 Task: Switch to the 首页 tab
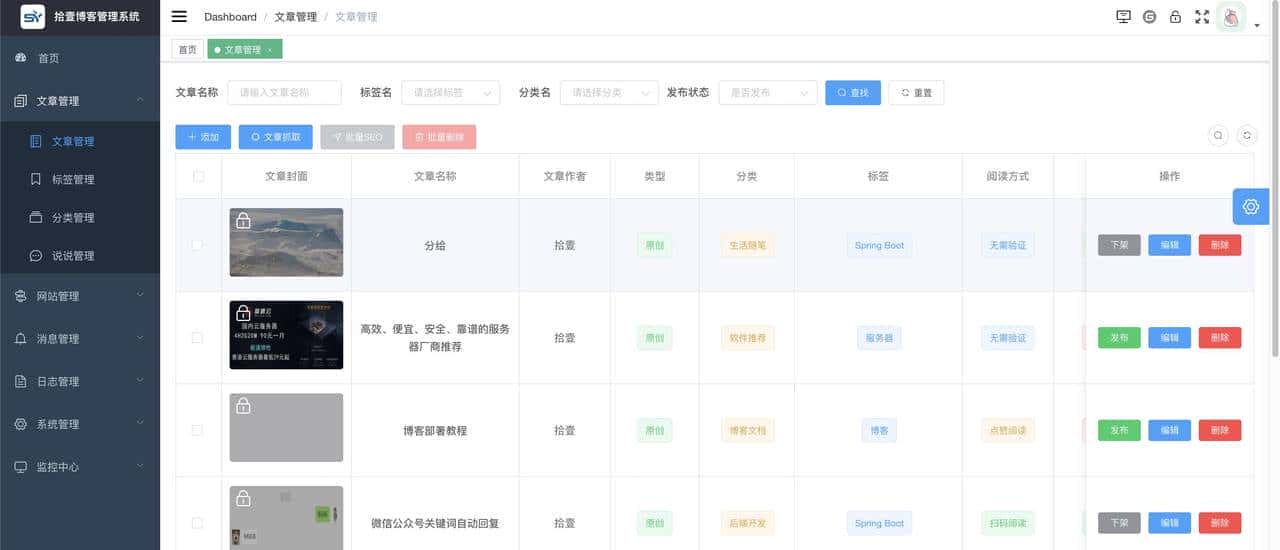coord(187,49)
